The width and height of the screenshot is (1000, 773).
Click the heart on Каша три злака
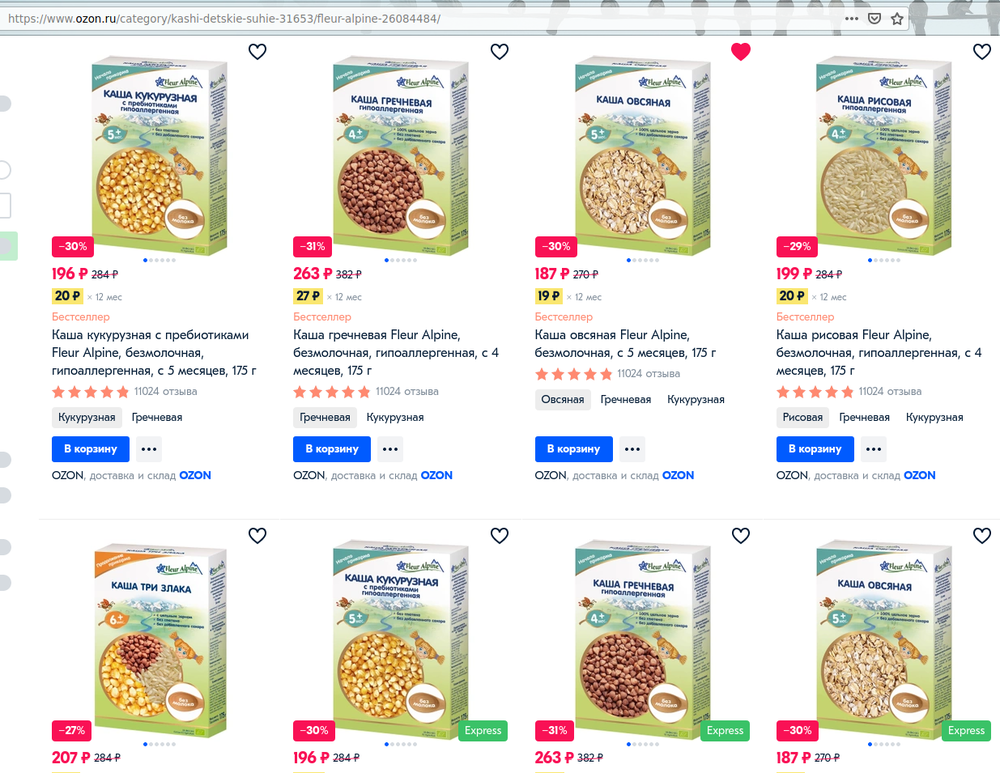pos(257,535)
